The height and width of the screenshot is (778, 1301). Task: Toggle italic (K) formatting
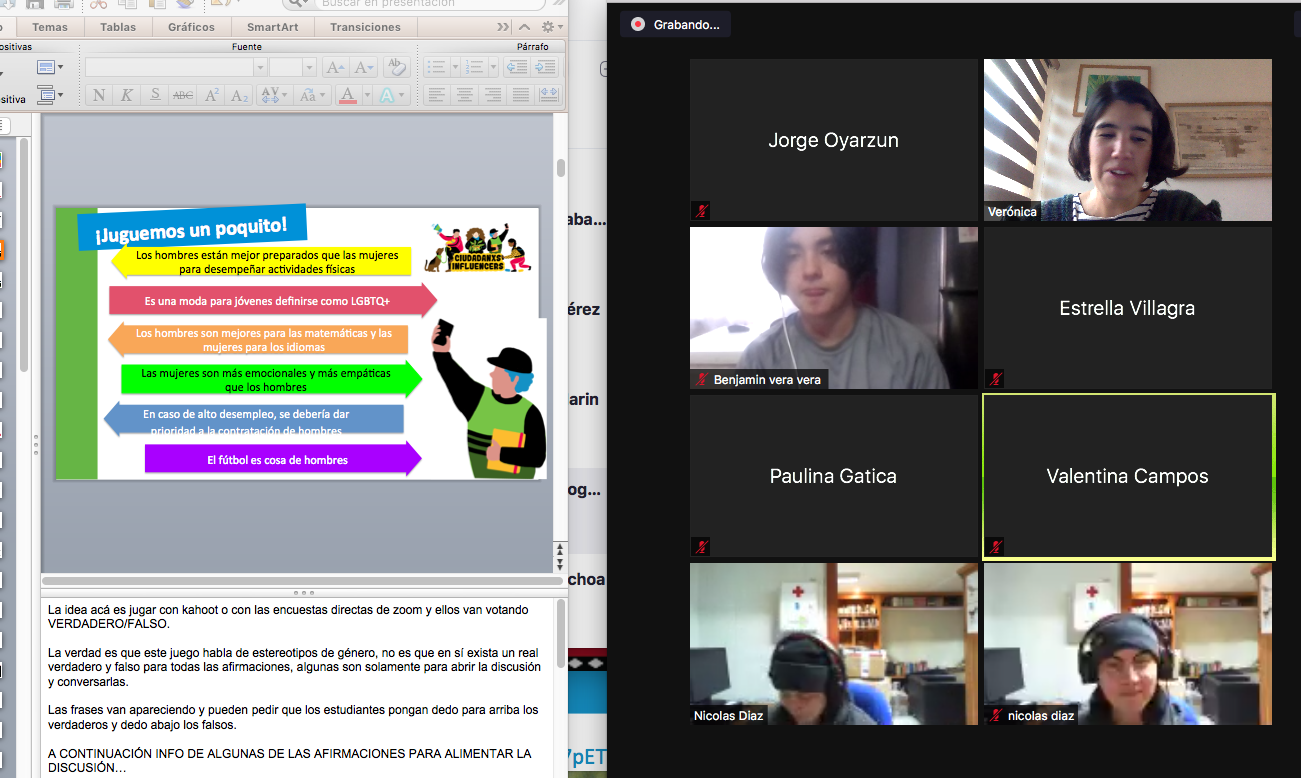(x=127, y=96)
